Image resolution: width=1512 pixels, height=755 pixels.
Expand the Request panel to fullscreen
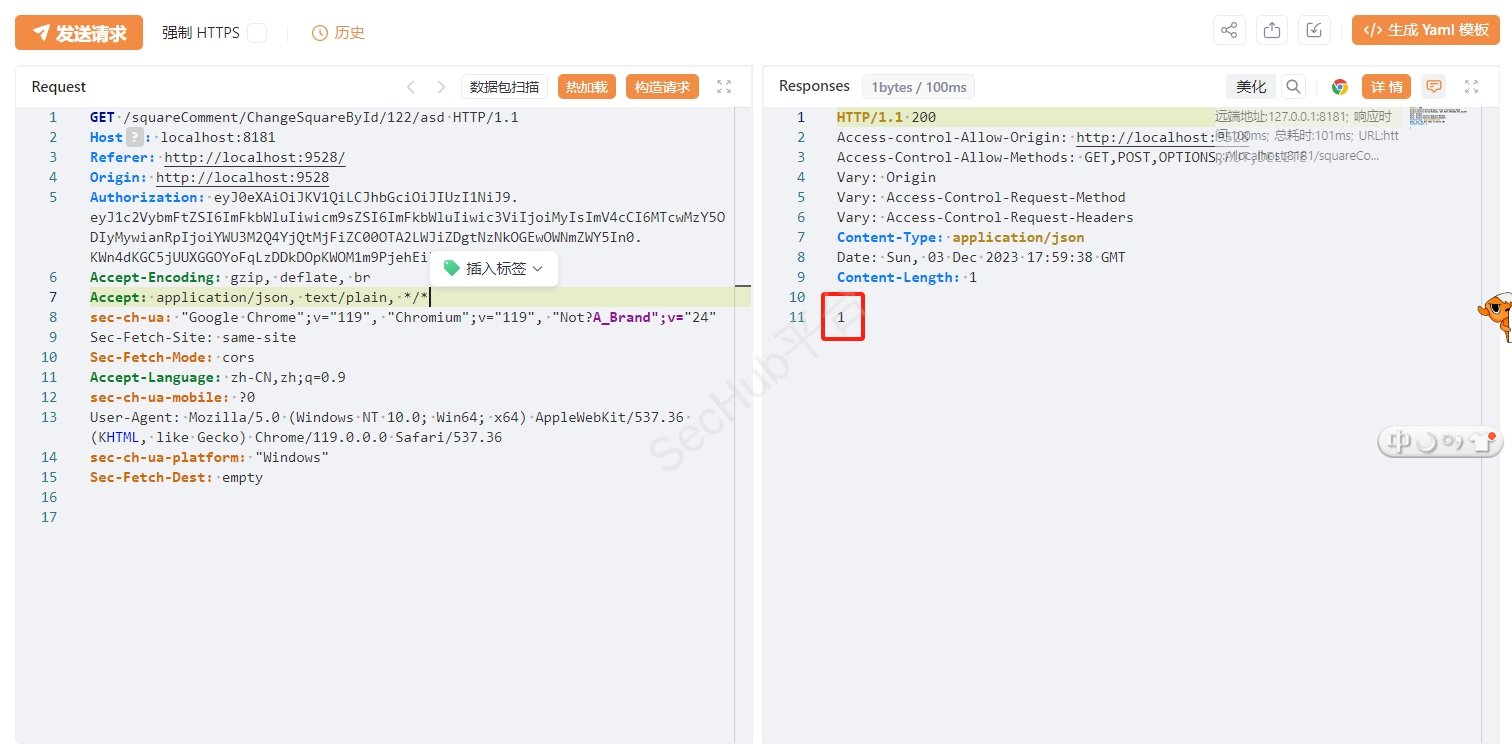(724, 87)
